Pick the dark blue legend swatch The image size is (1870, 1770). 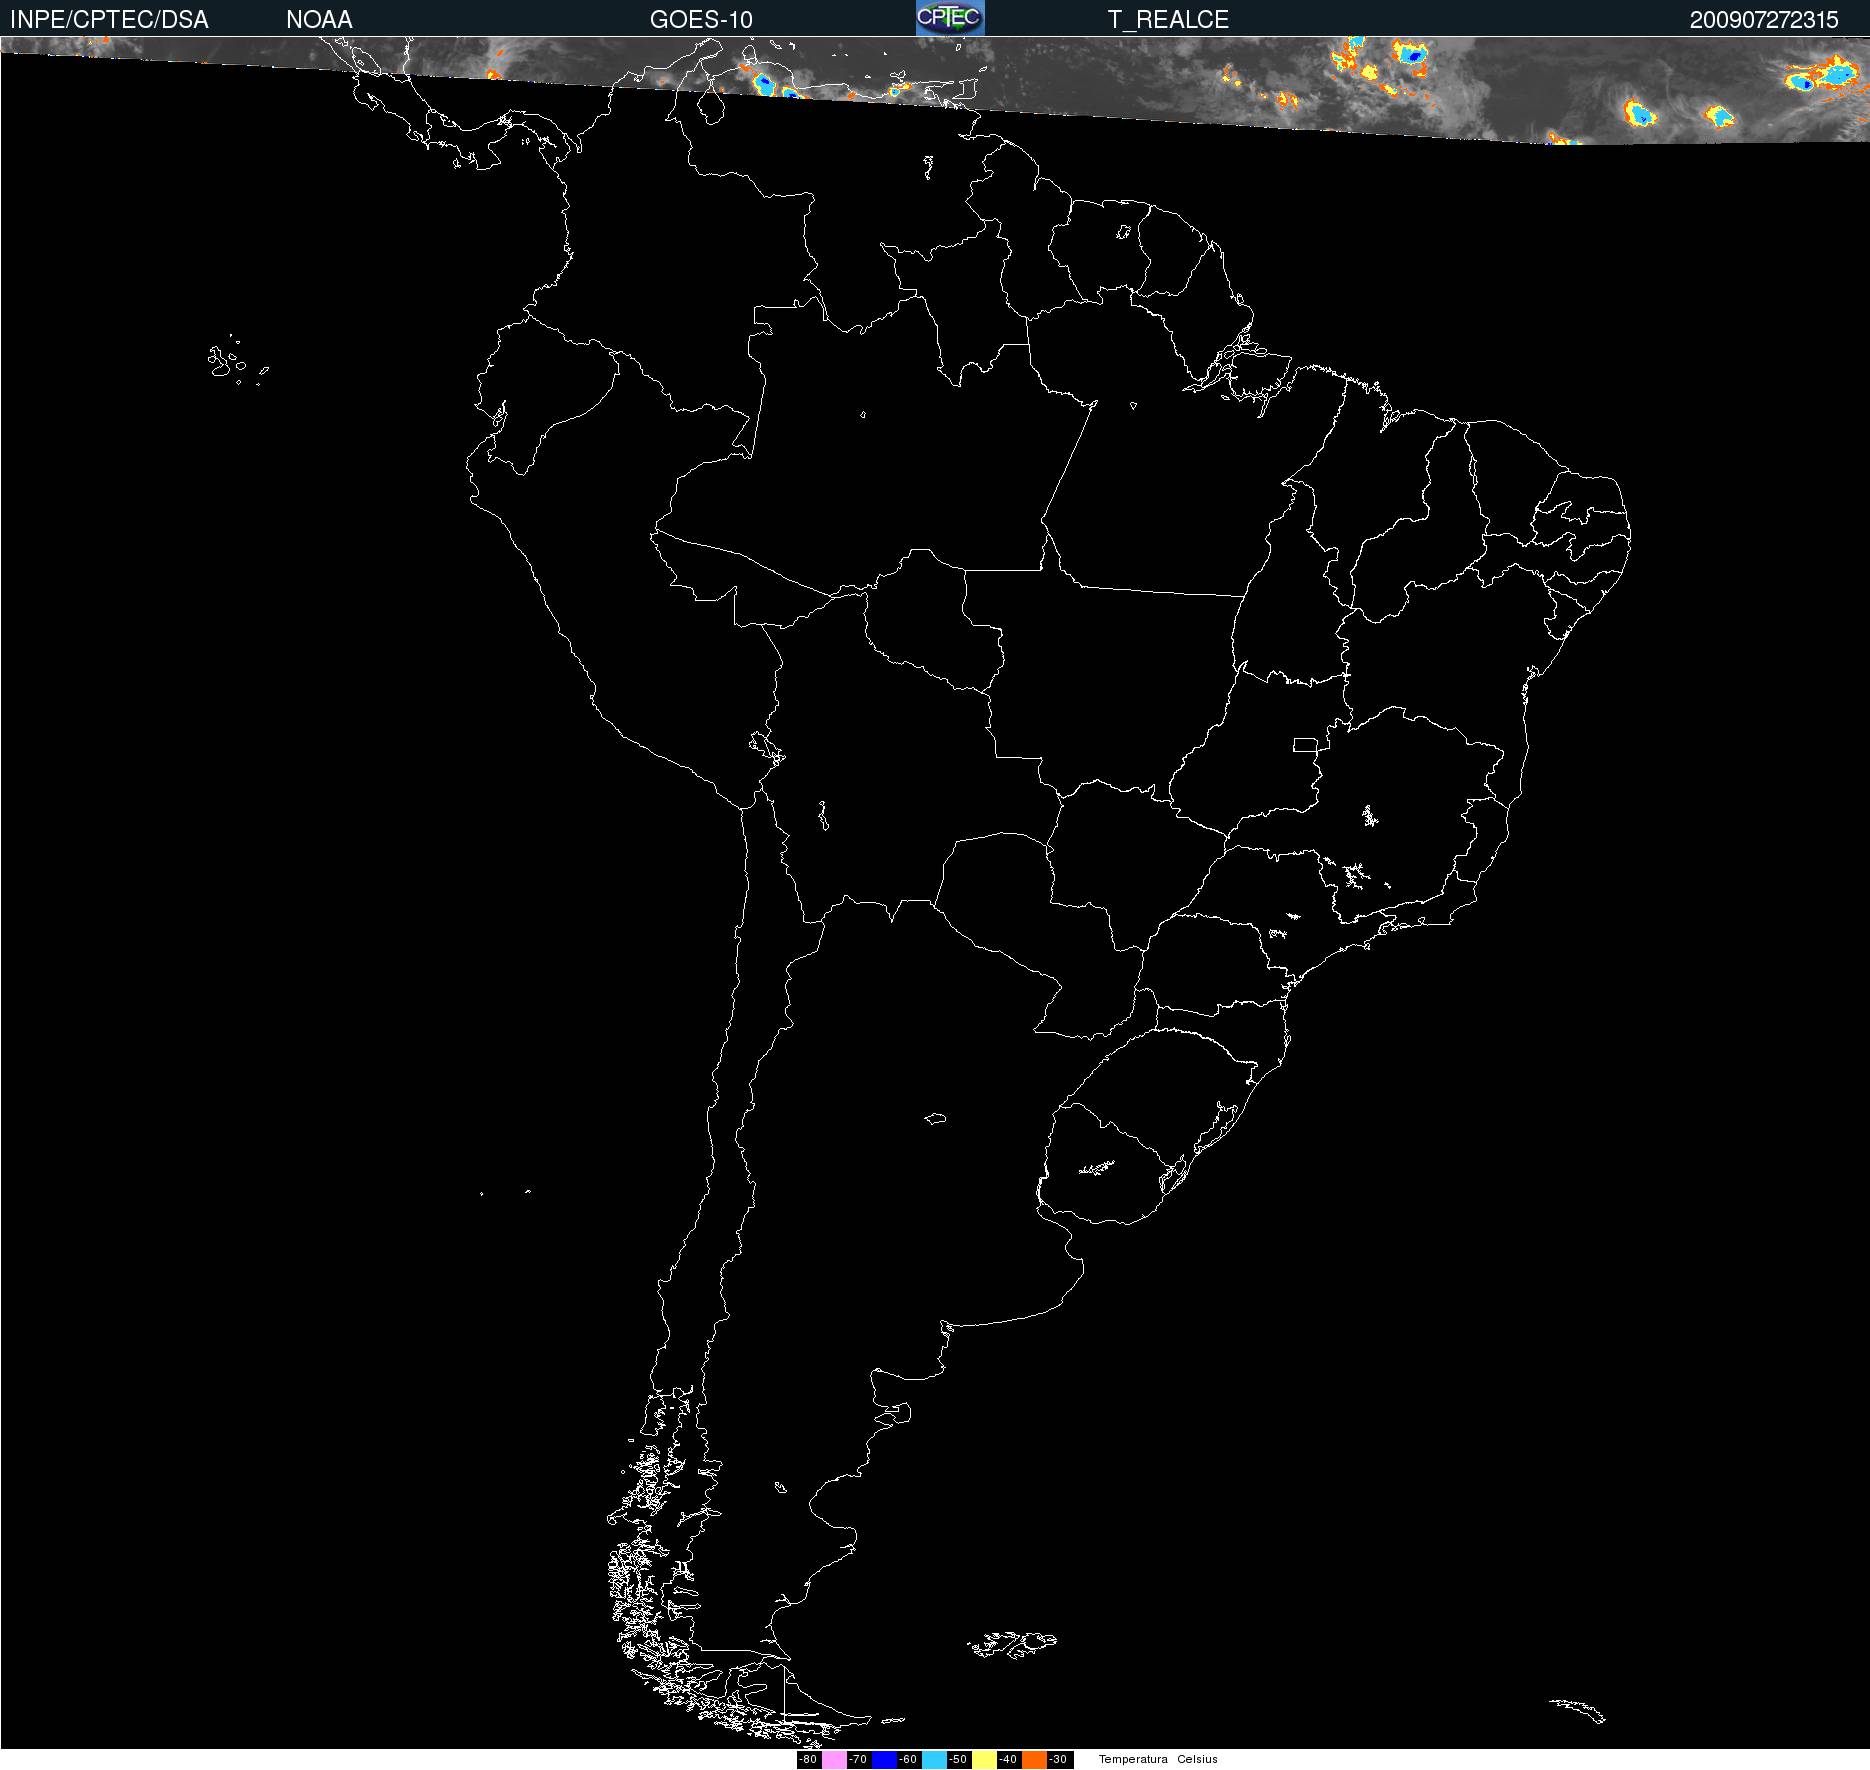pyautogui.click(x=884, y=1760)
